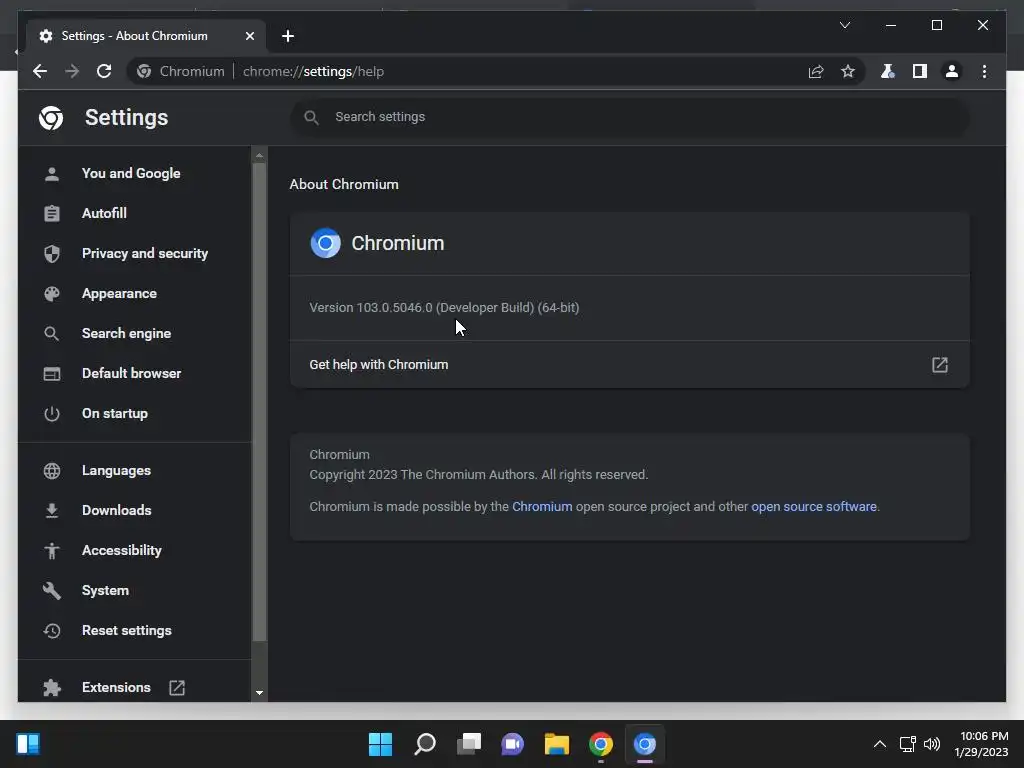Bookmark this page with the star icon

(x=848, y=71)
